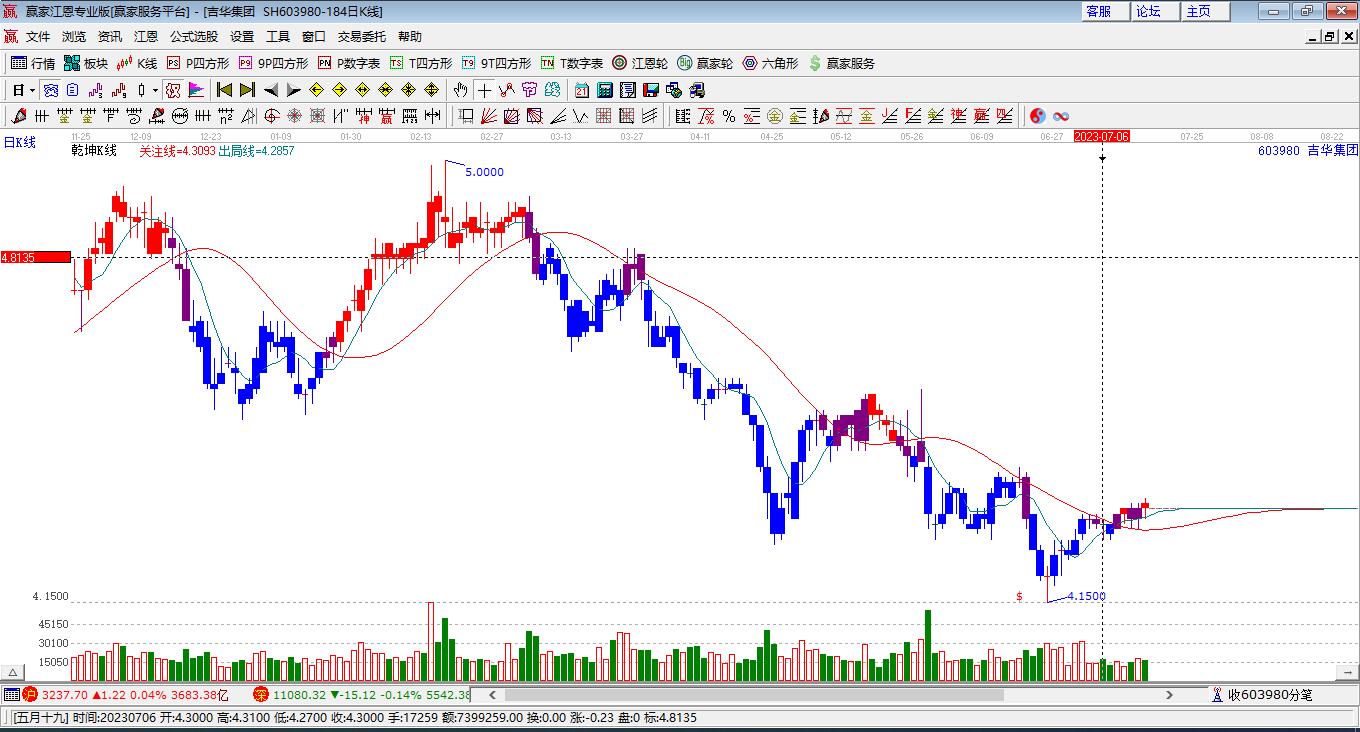Click the red-blue yin-yang icon
1360x732 pixels.
pyautogui.click(x=1038, y=116)
